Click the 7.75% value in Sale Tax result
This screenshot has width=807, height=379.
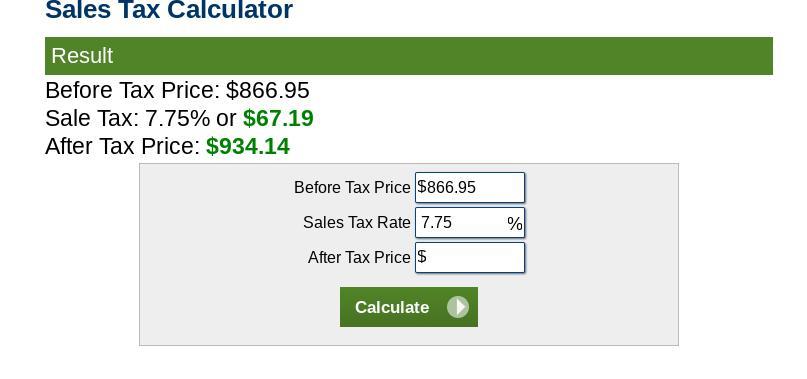pos(178,118)
